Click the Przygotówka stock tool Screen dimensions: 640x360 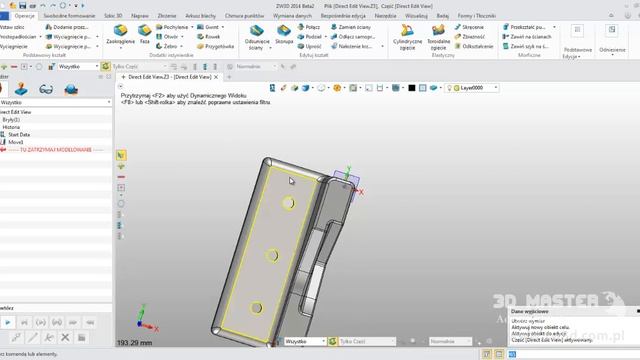(x=216, y=46)
